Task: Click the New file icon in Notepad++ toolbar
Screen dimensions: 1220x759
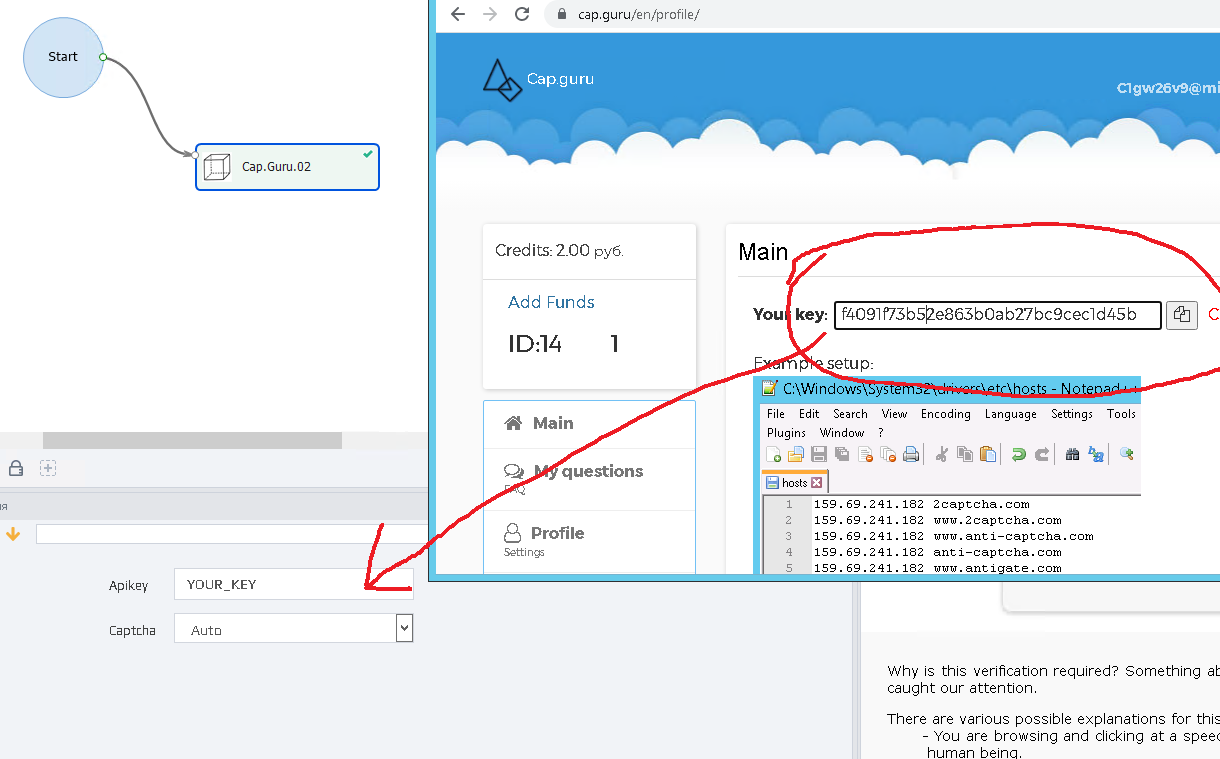Action: (x=773, y=455)
